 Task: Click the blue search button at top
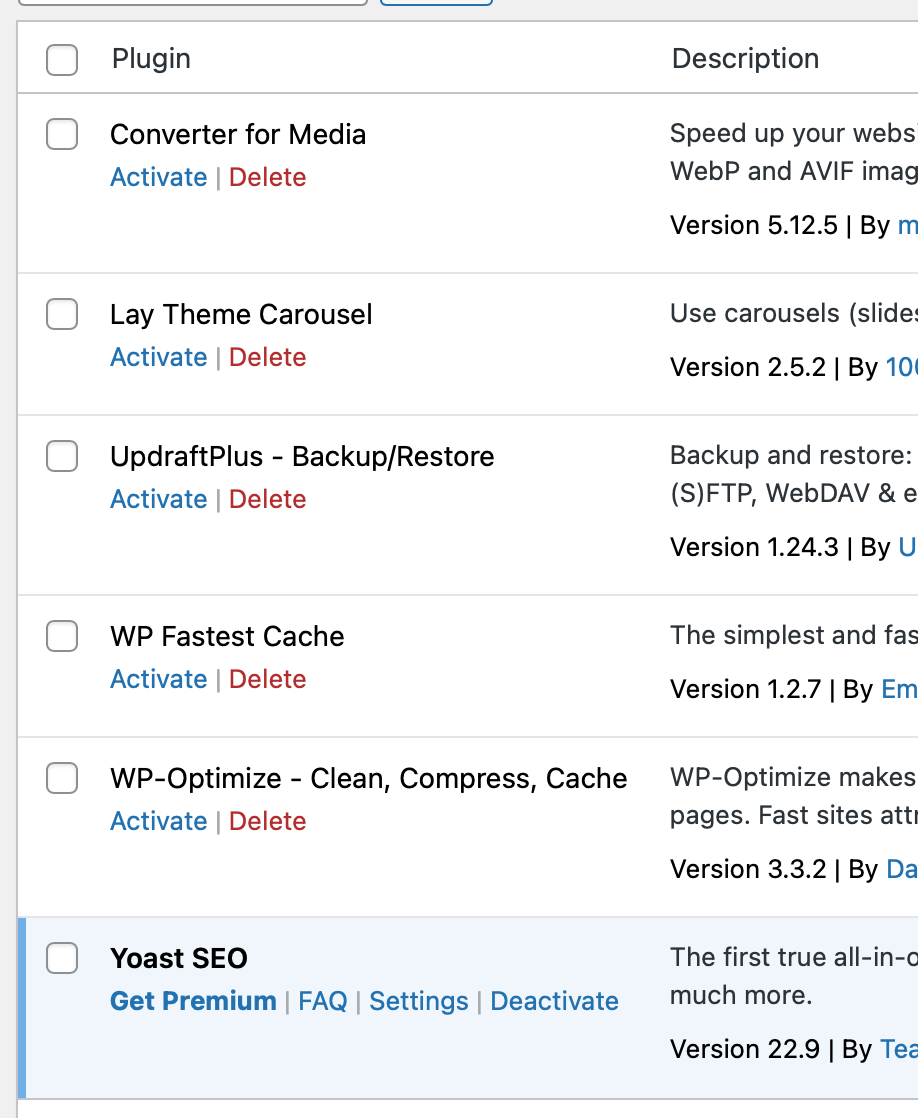(435, 2)
